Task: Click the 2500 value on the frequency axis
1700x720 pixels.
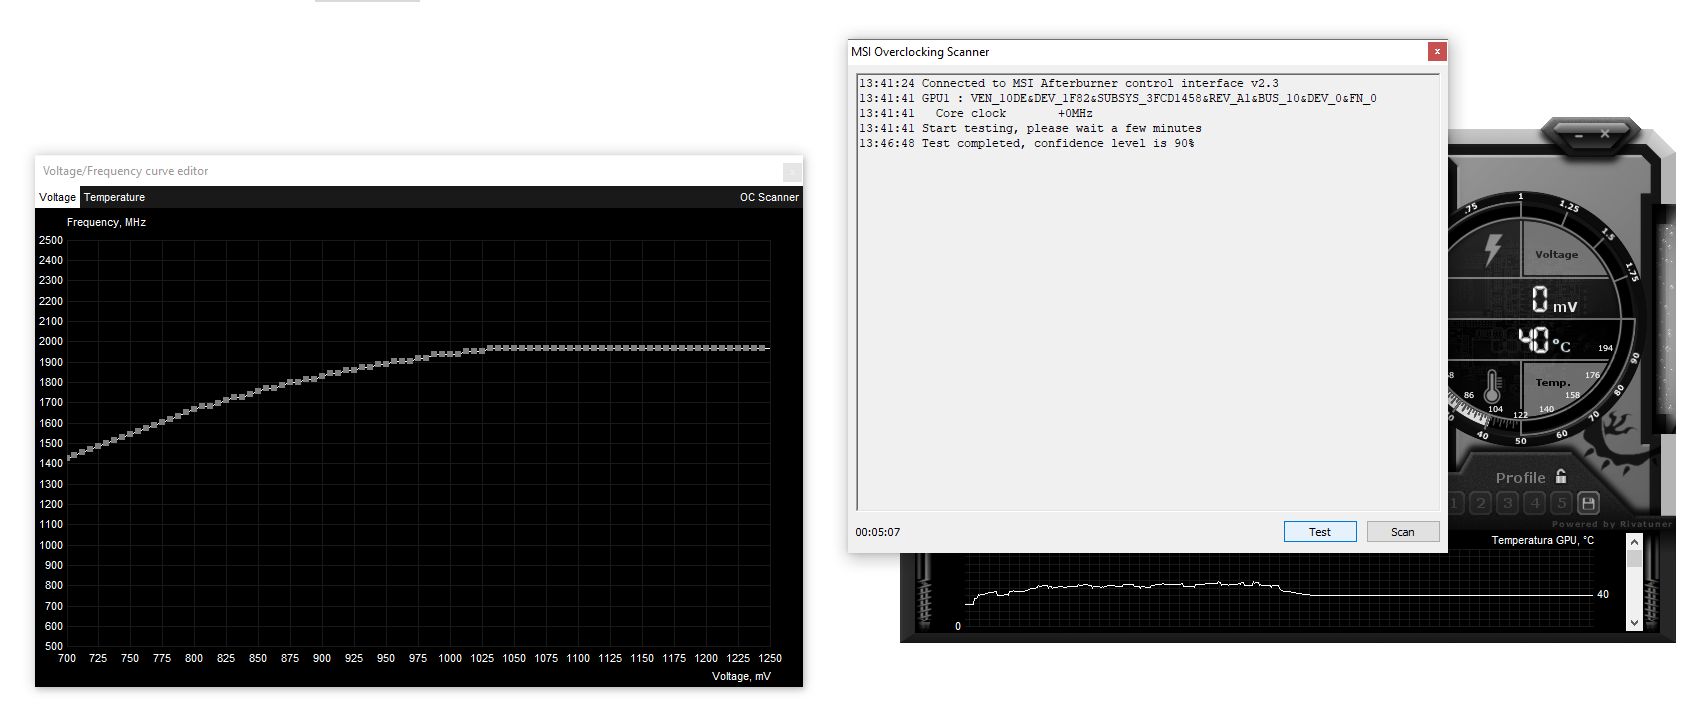Action: 51,240
